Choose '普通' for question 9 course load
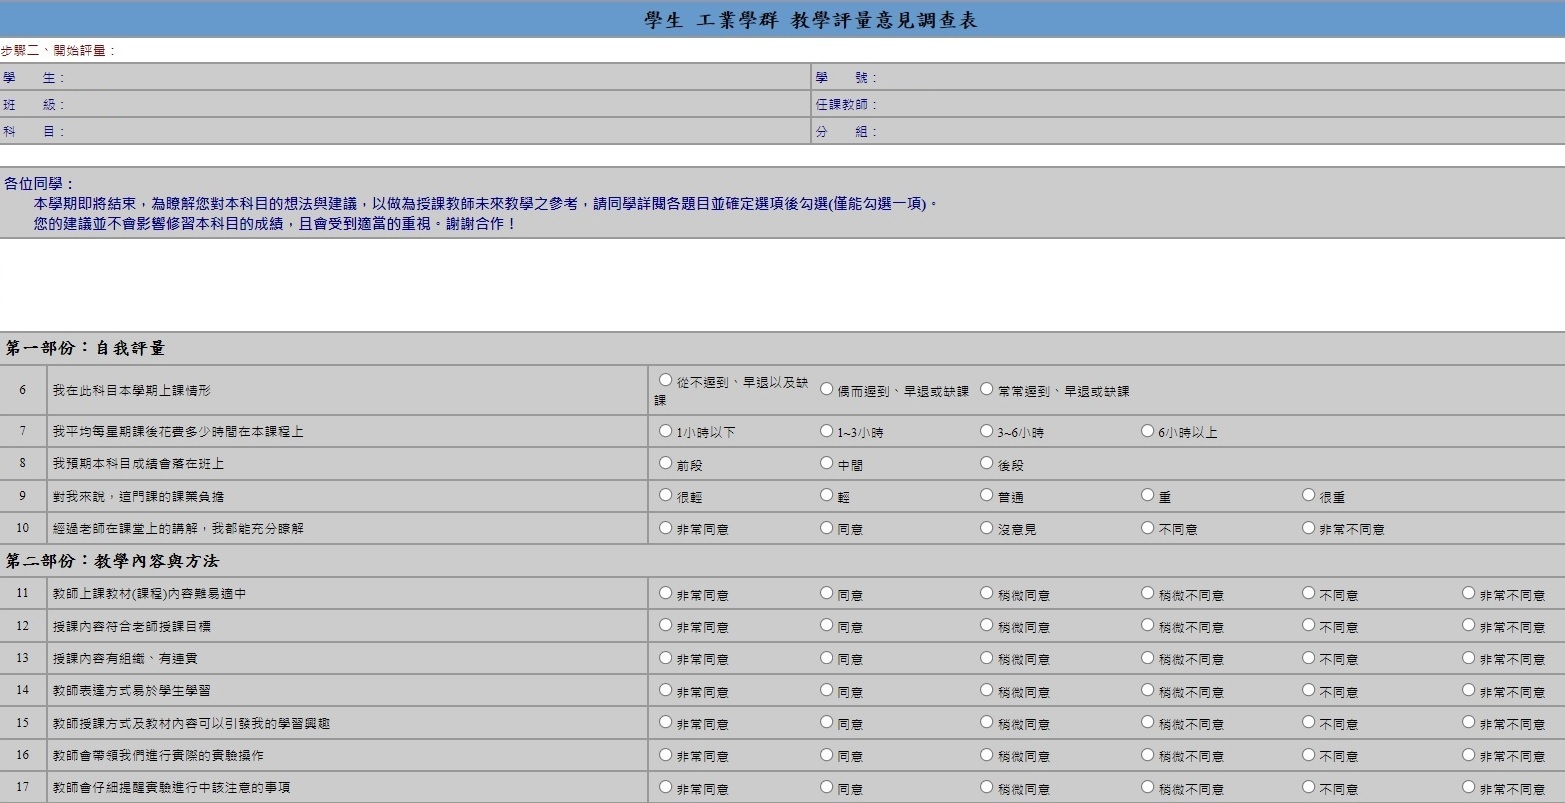This screenshot has height=803, width=1565. pyautogui.click(x=987, y=495)
